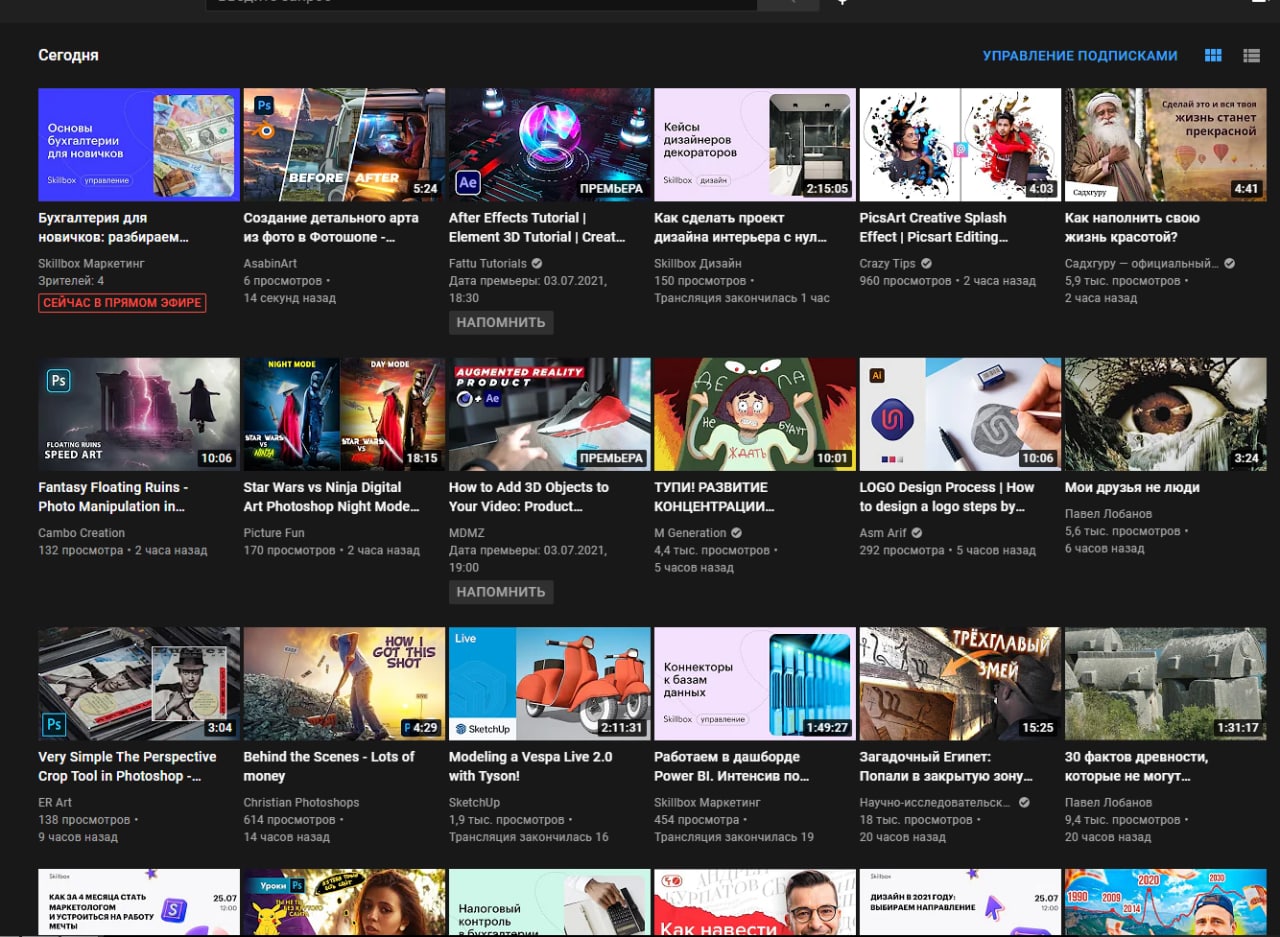
Task: Switch to list view layout
Action: 1251,56
